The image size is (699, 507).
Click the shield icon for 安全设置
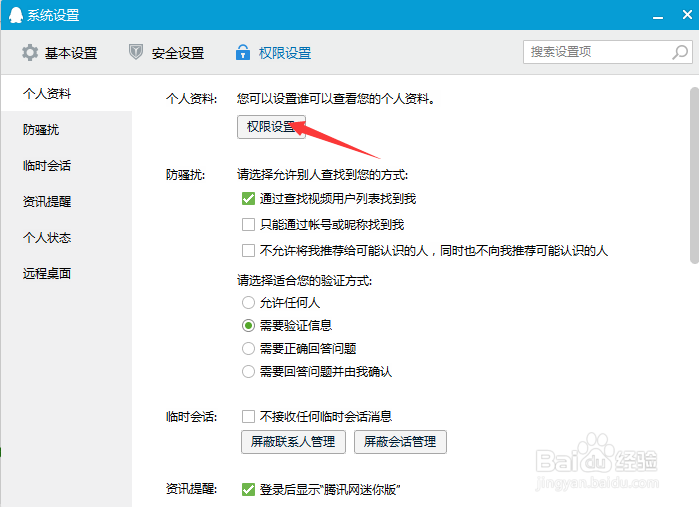tap(136, 52)
